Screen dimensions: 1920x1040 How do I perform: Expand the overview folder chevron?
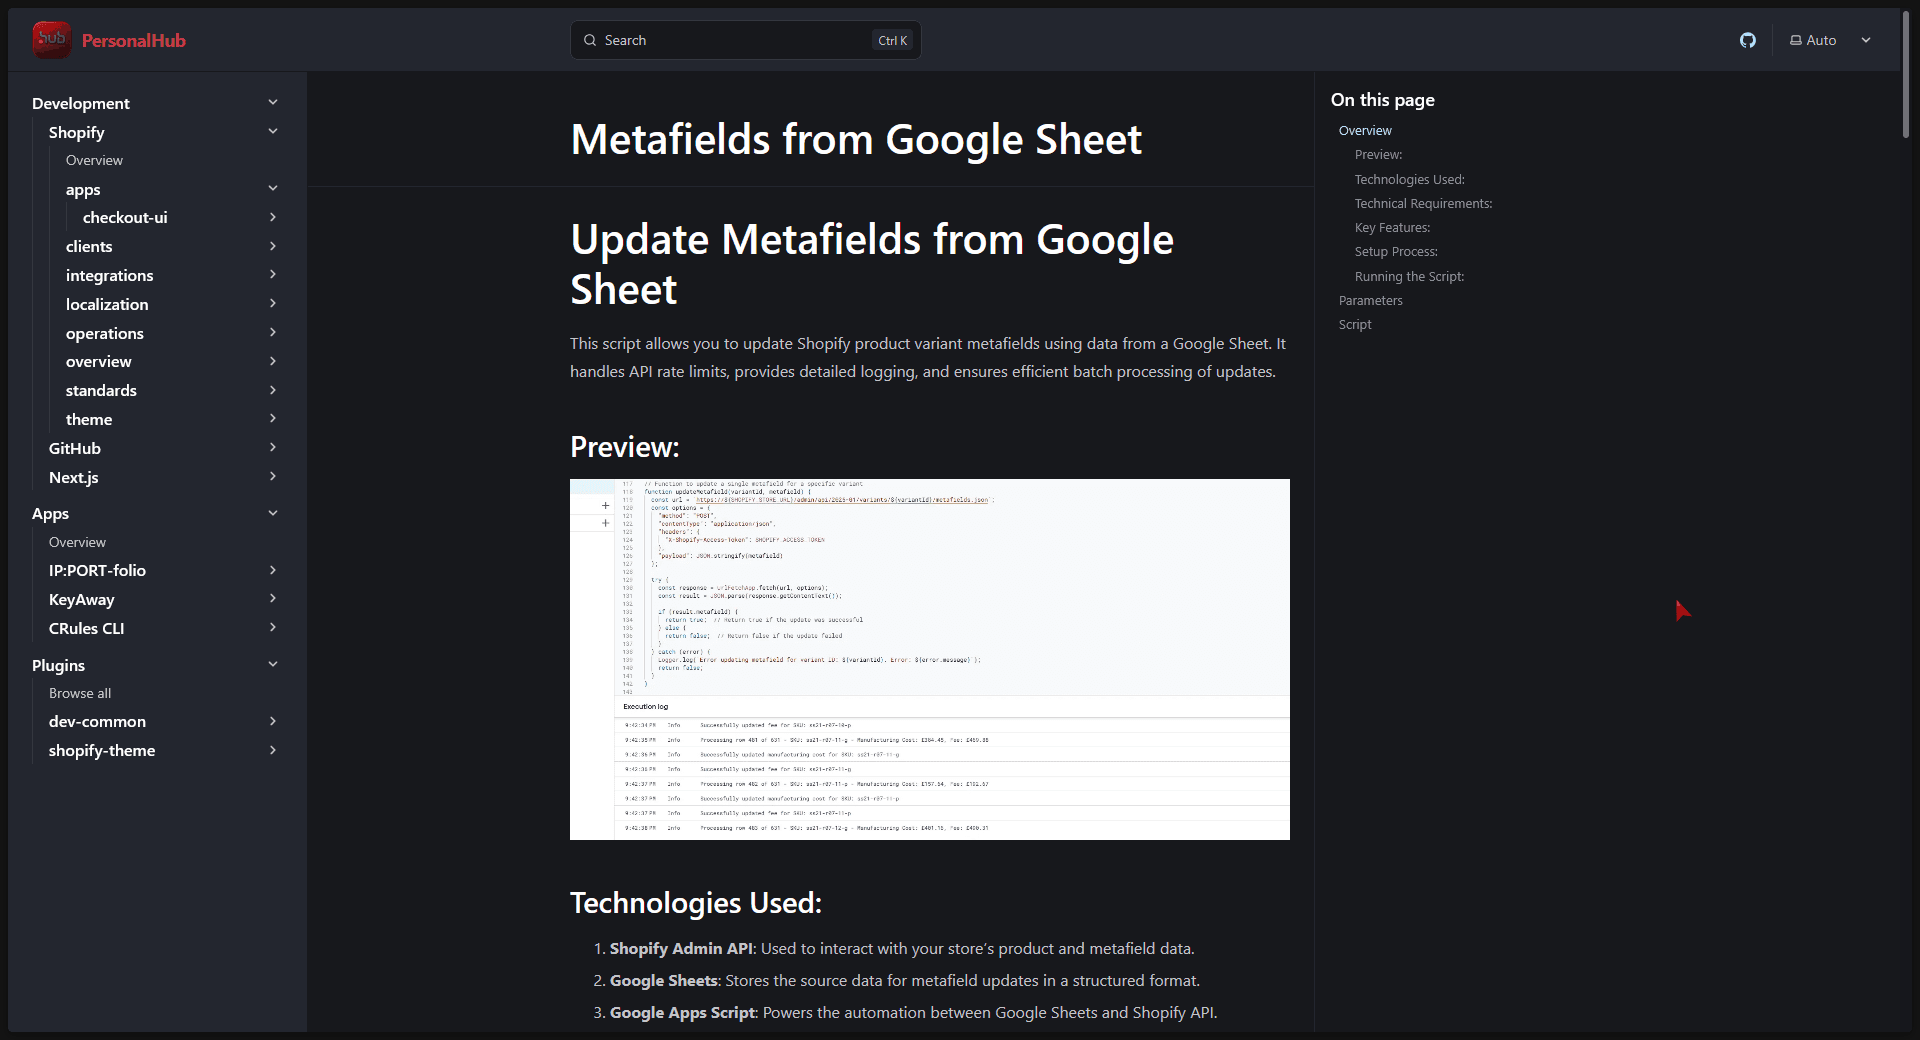[x=273, y=361]
